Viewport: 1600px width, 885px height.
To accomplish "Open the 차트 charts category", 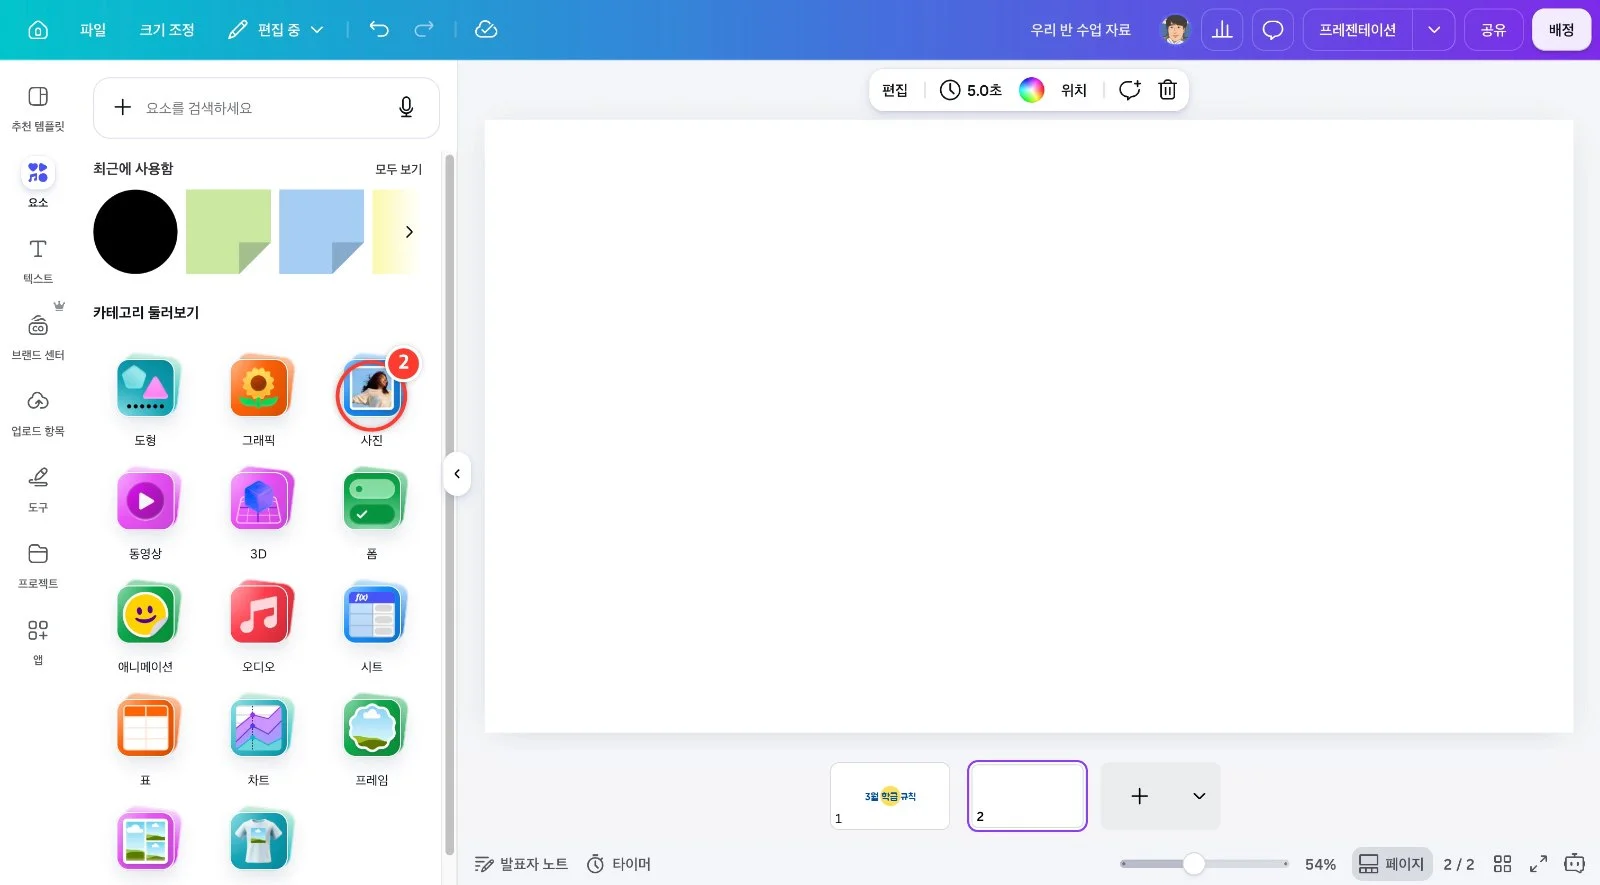I will click(x=259, y=740).
